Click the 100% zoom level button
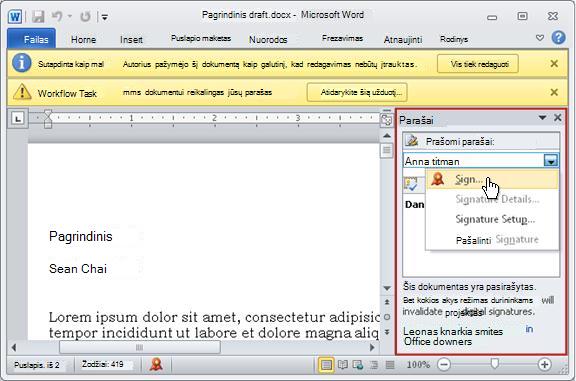 click(418, 365)
